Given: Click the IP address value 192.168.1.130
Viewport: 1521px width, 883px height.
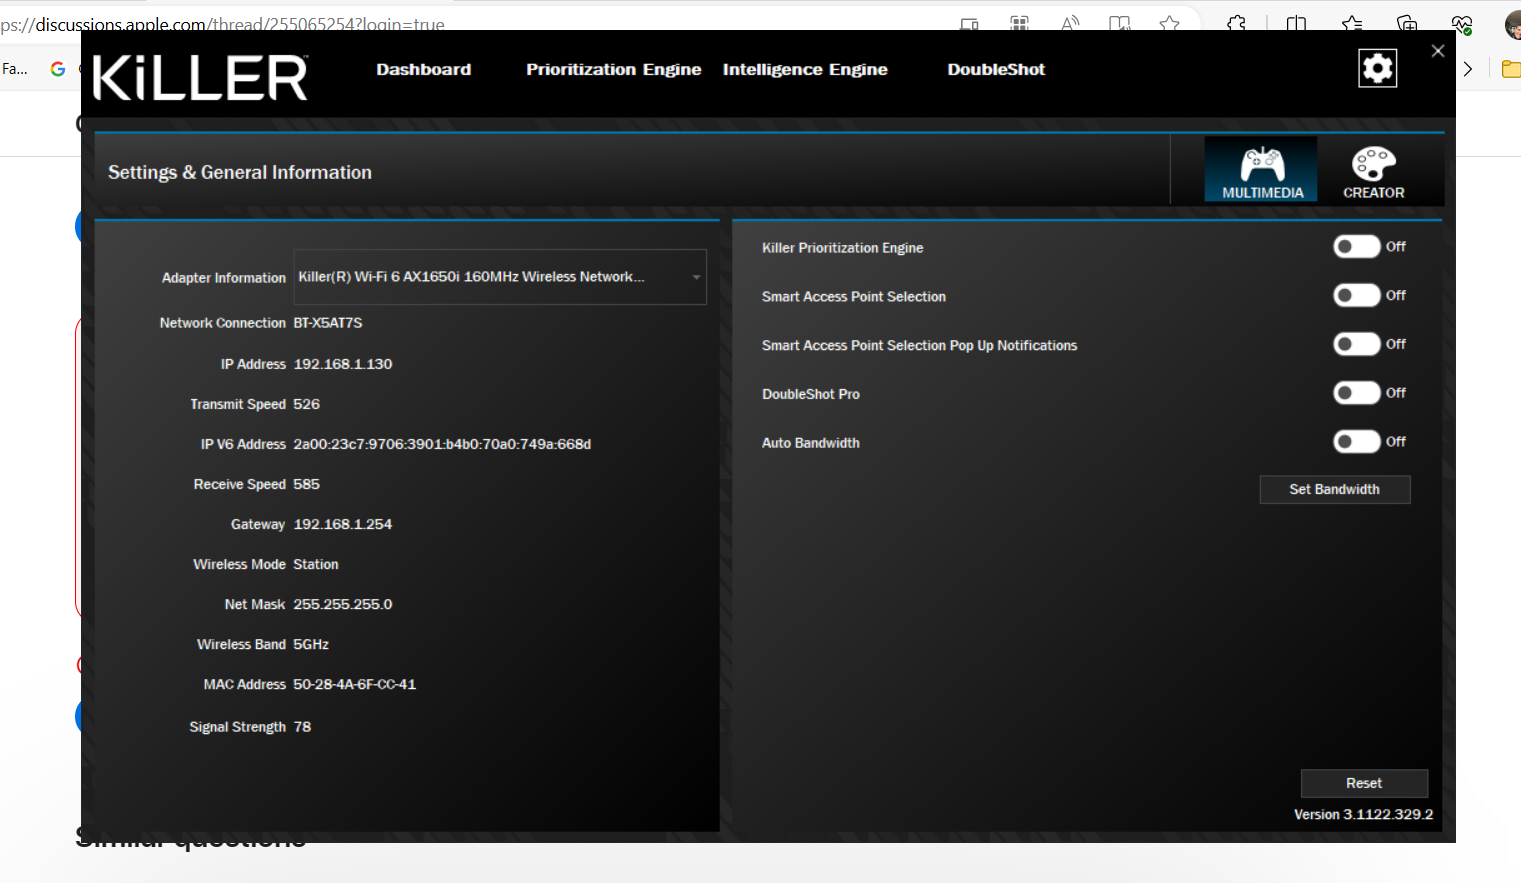Looking at the screenshot, I should (x=343, y=364).
